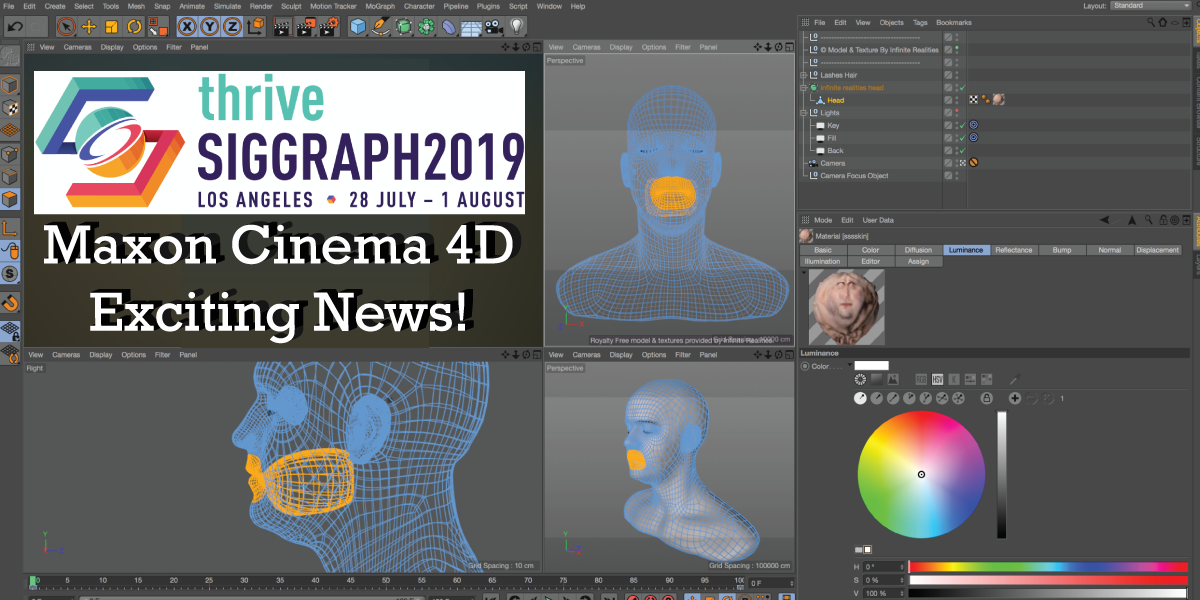Screen dimensions: 1200x600
Task: Switch to the Reflectance tab in the Material editor
Action: (1014, 250)
